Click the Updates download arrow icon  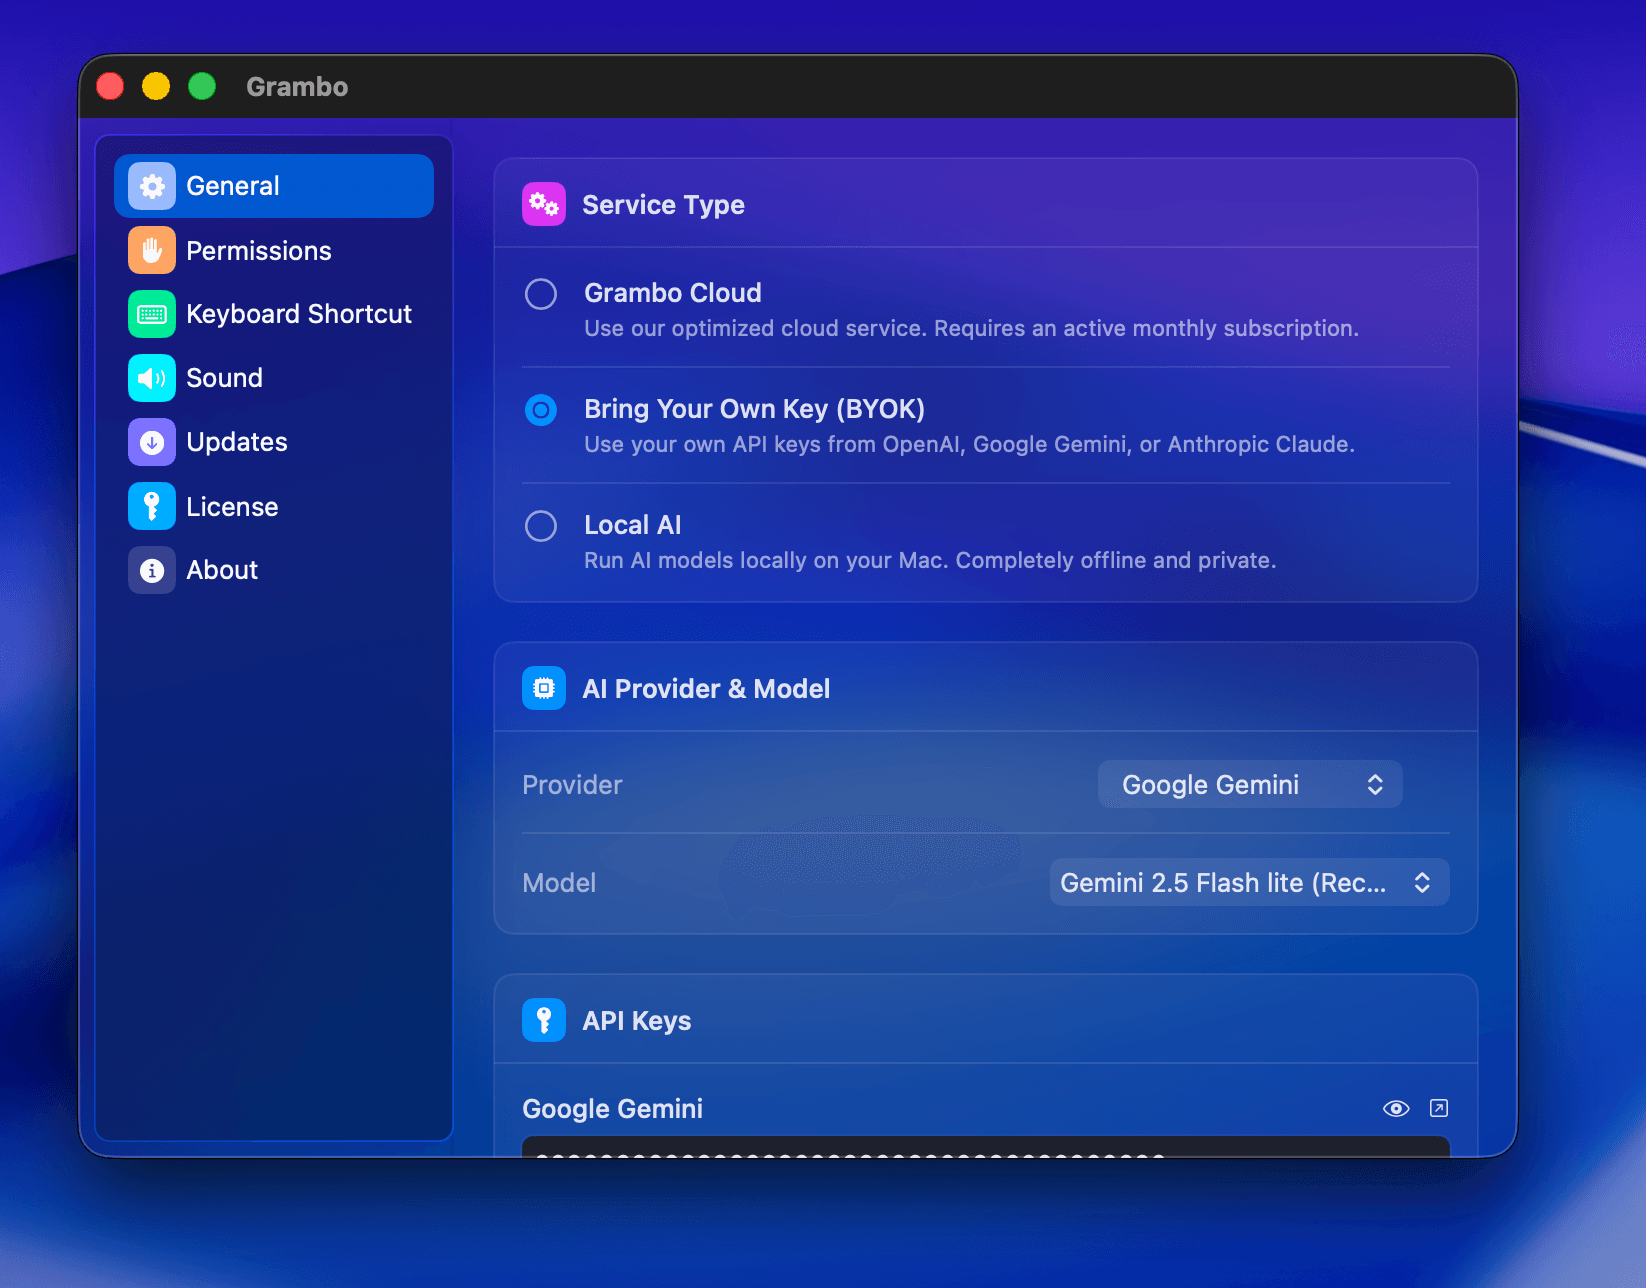click(x=152, y=442)
